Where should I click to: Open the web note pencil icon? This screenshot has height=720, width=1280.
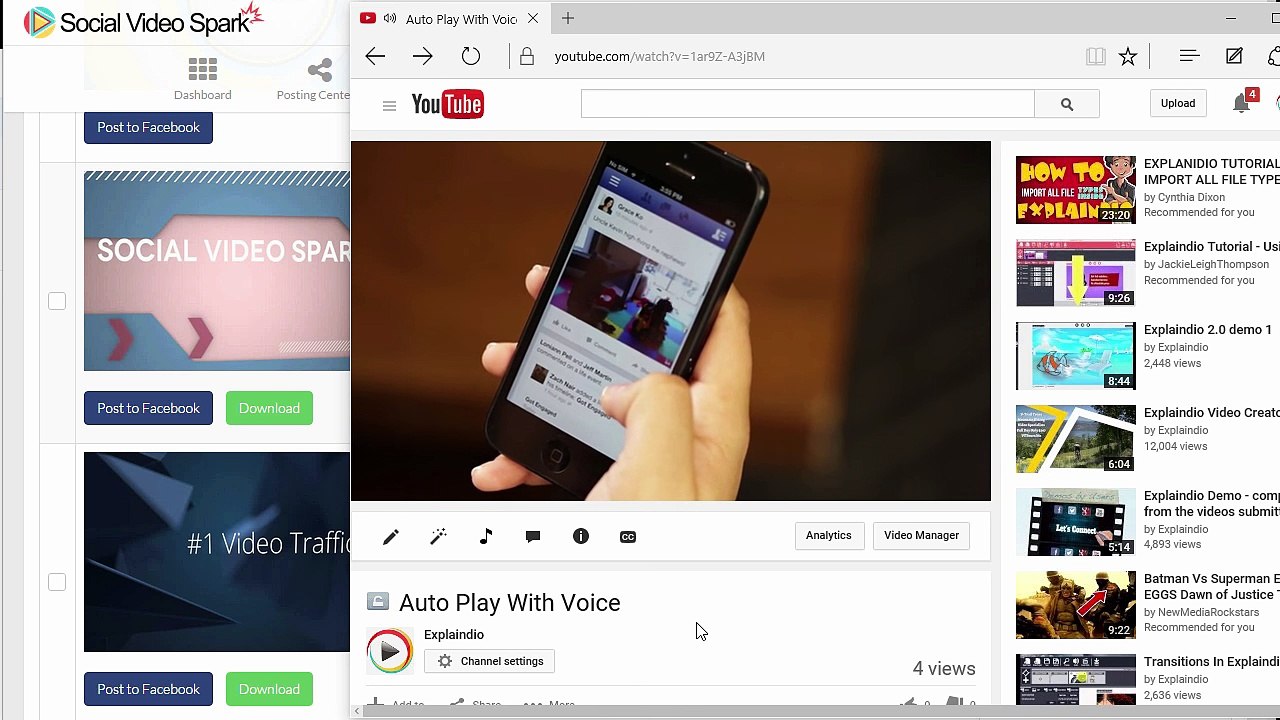click(1234, 57)
